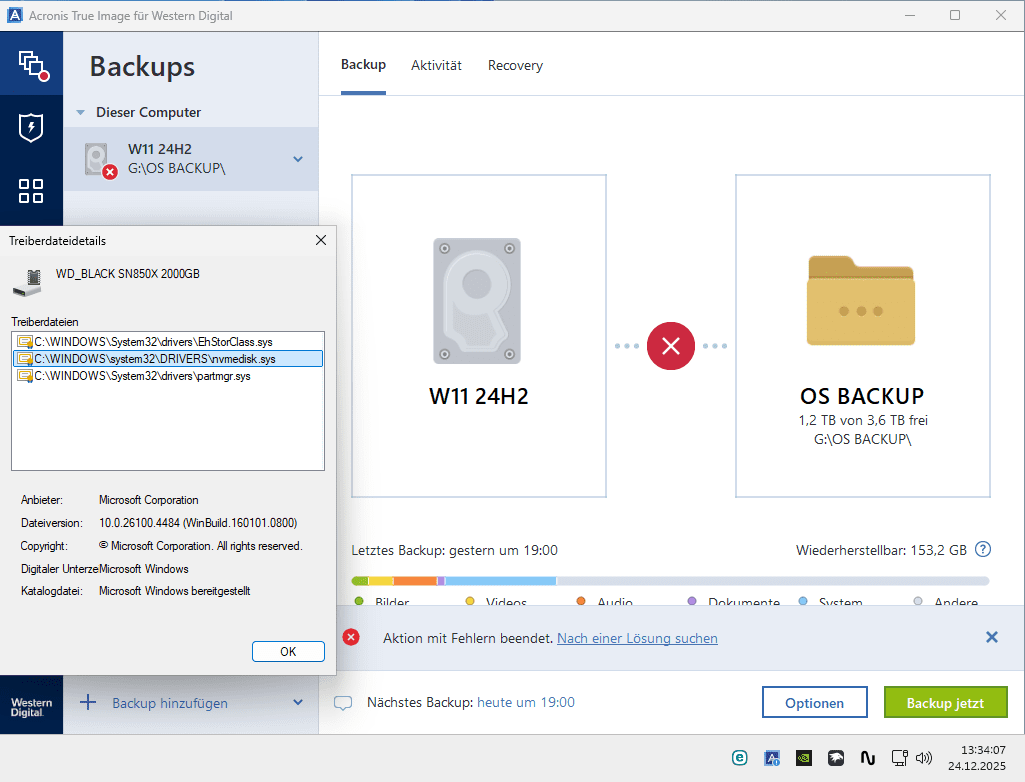Viewport: 1025px width, 782px height.
Task: Open Acronis tray icon in taskbar
Action: pos(771,758)
